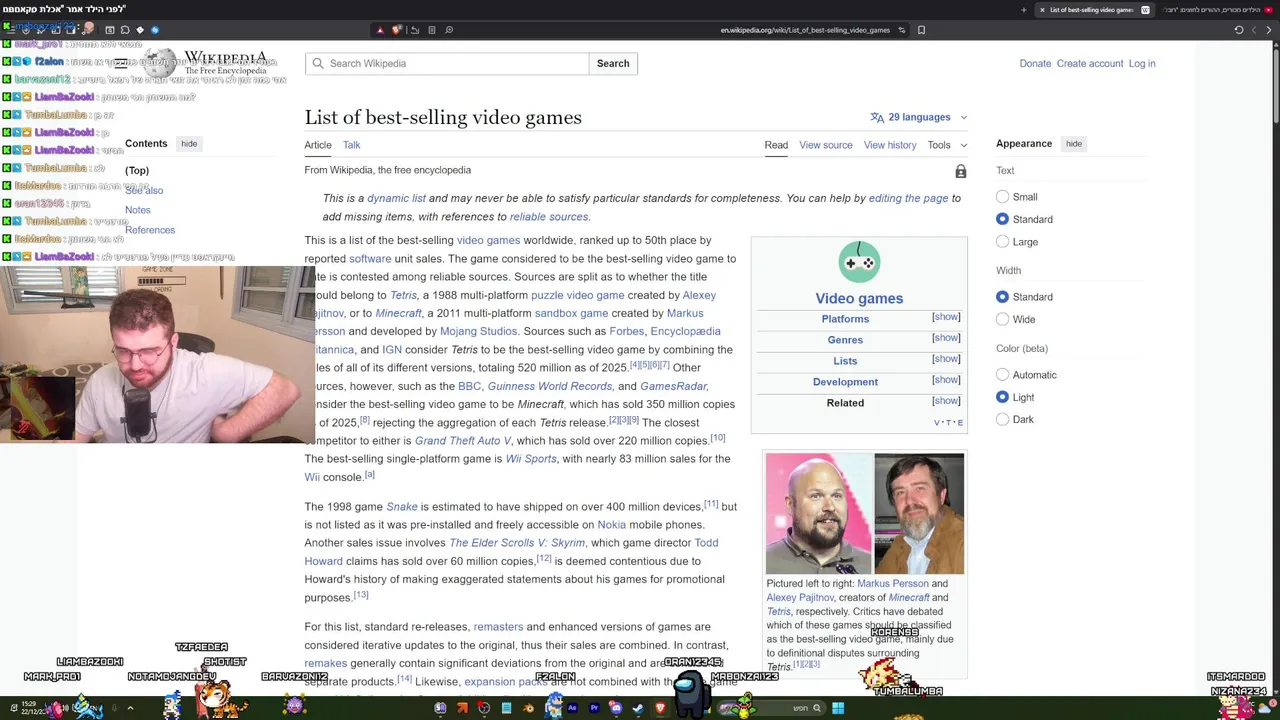
Task: Open OBS Studio from the taskbar
Action: point(484,708)
